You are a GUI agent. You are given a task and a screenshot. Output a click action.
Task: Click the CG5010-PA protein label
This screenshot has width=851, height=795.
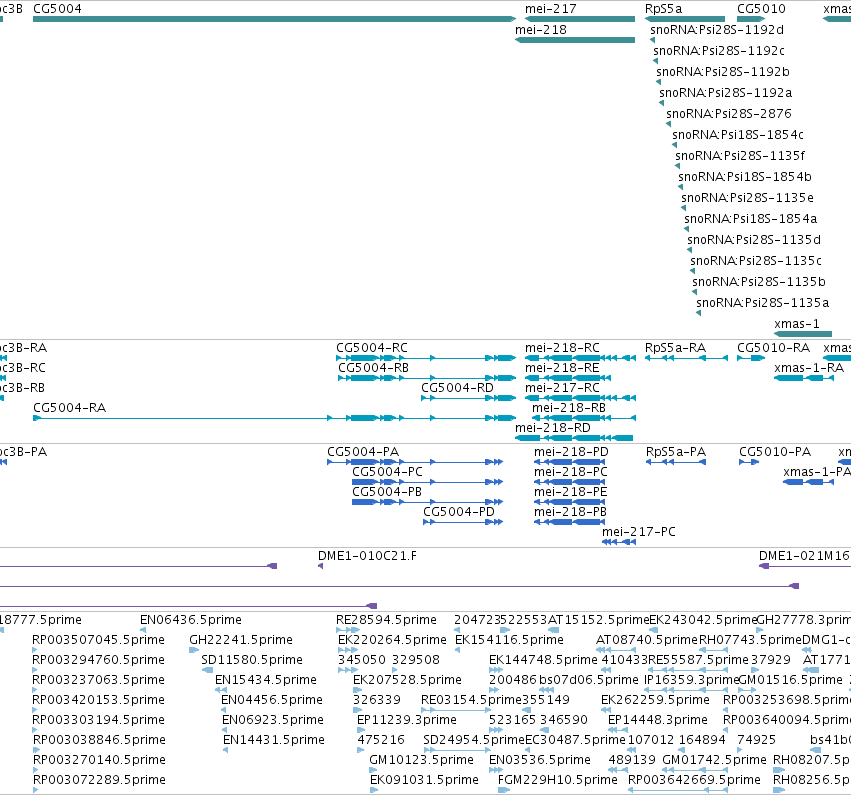coord(775,452)
